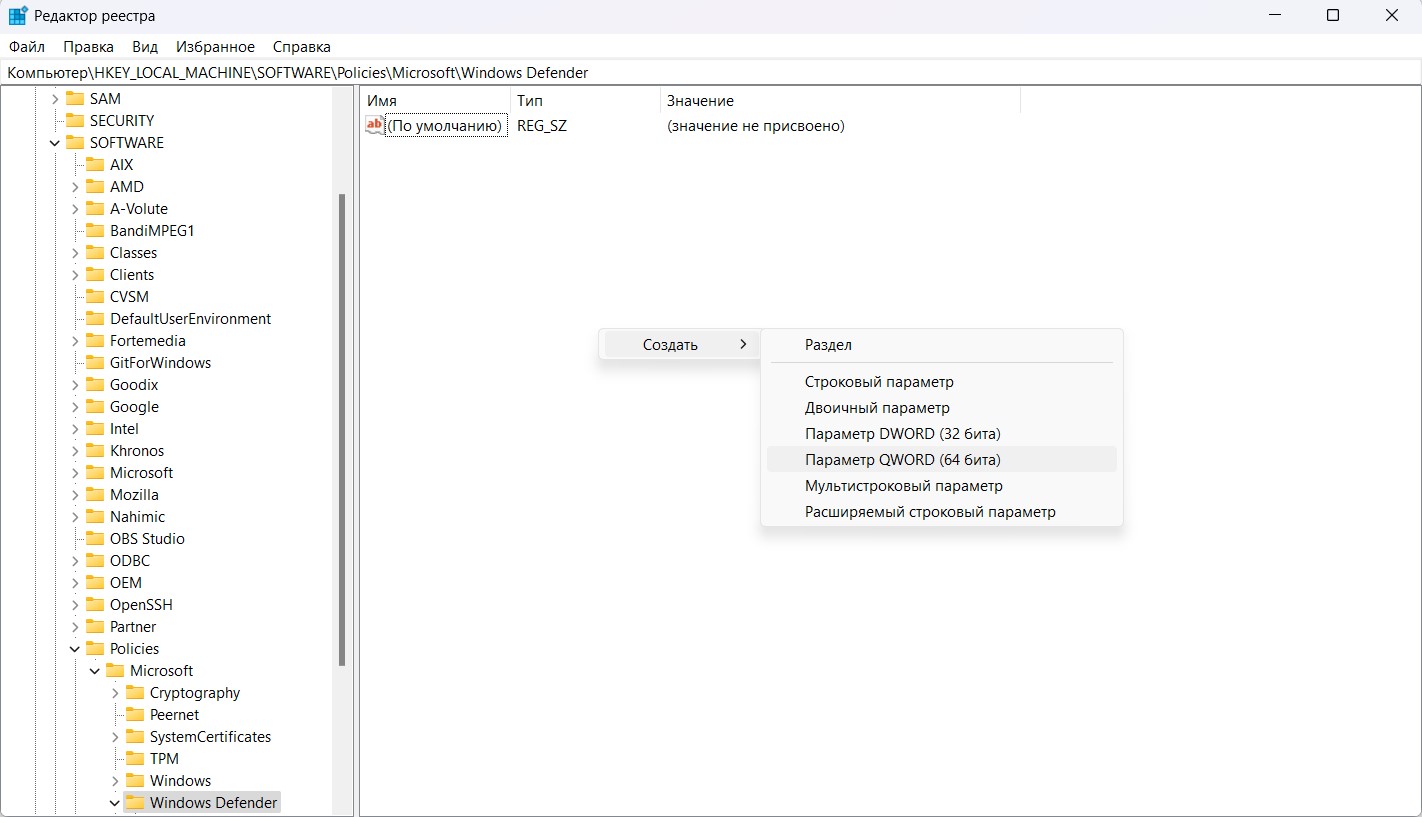Click the DefaultUserEnvironment folder icon
Screen dimensions: 1422x817
click(95, 318)
